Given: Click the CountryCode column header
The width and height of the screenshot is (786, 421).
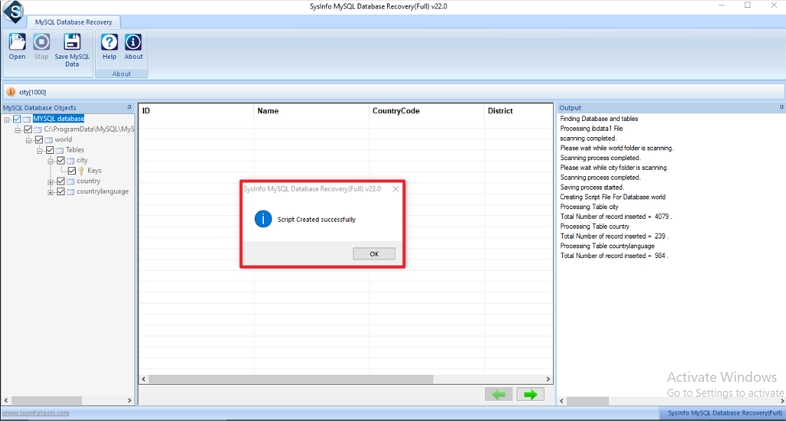Looking at the screenshot, I should 395,111.
